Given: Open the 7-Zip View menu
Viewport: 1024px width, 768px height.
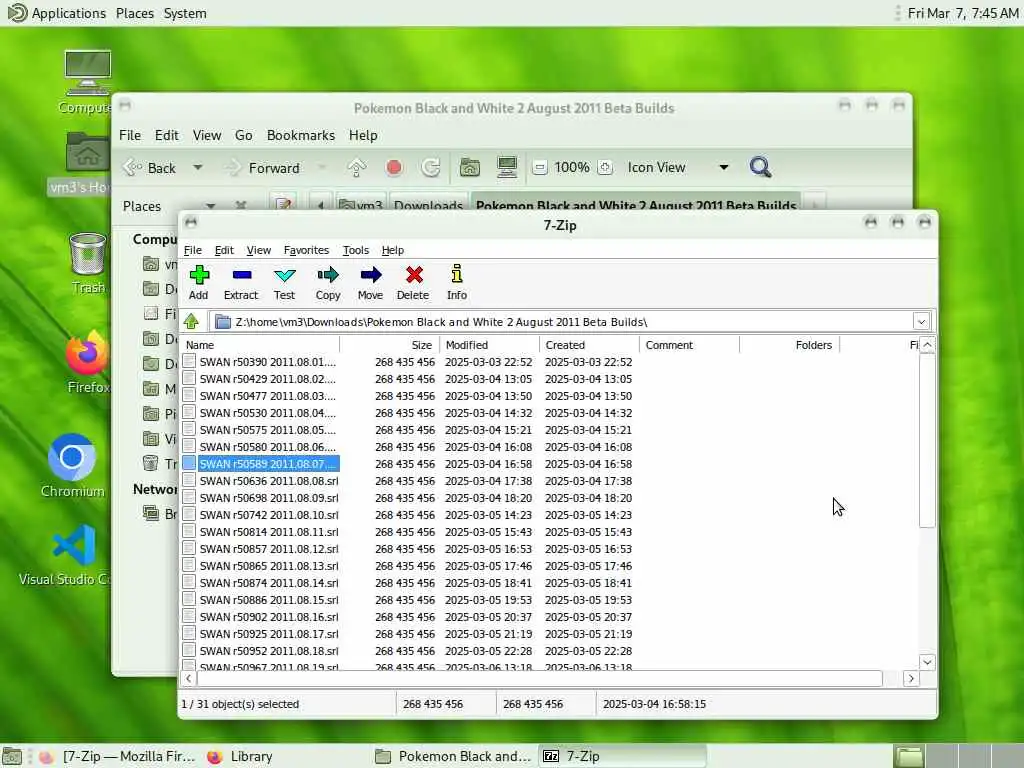Looking at the screenshot, I should coord(259,250).
